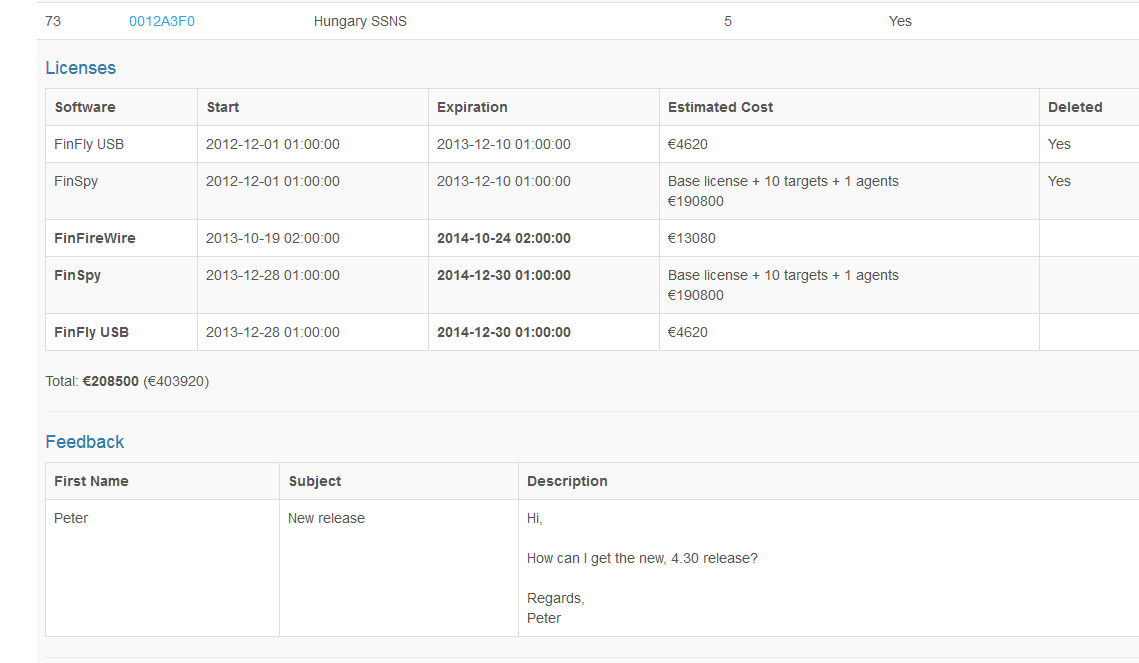The height and width of the screenshot is (663, 1139).
Task: Click the 4.30 release question text
Action: 642,558
